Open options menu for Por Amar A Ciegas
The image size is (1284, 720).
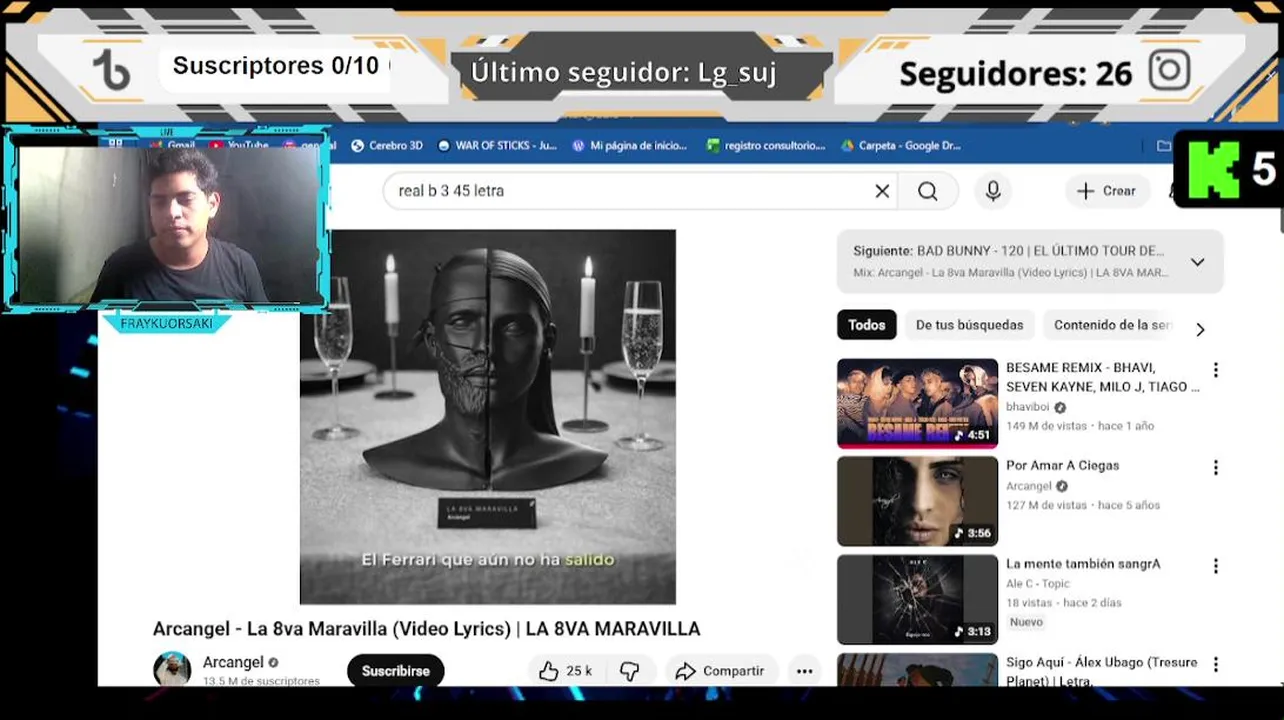pyautogui.click(x=1216, y=468)
